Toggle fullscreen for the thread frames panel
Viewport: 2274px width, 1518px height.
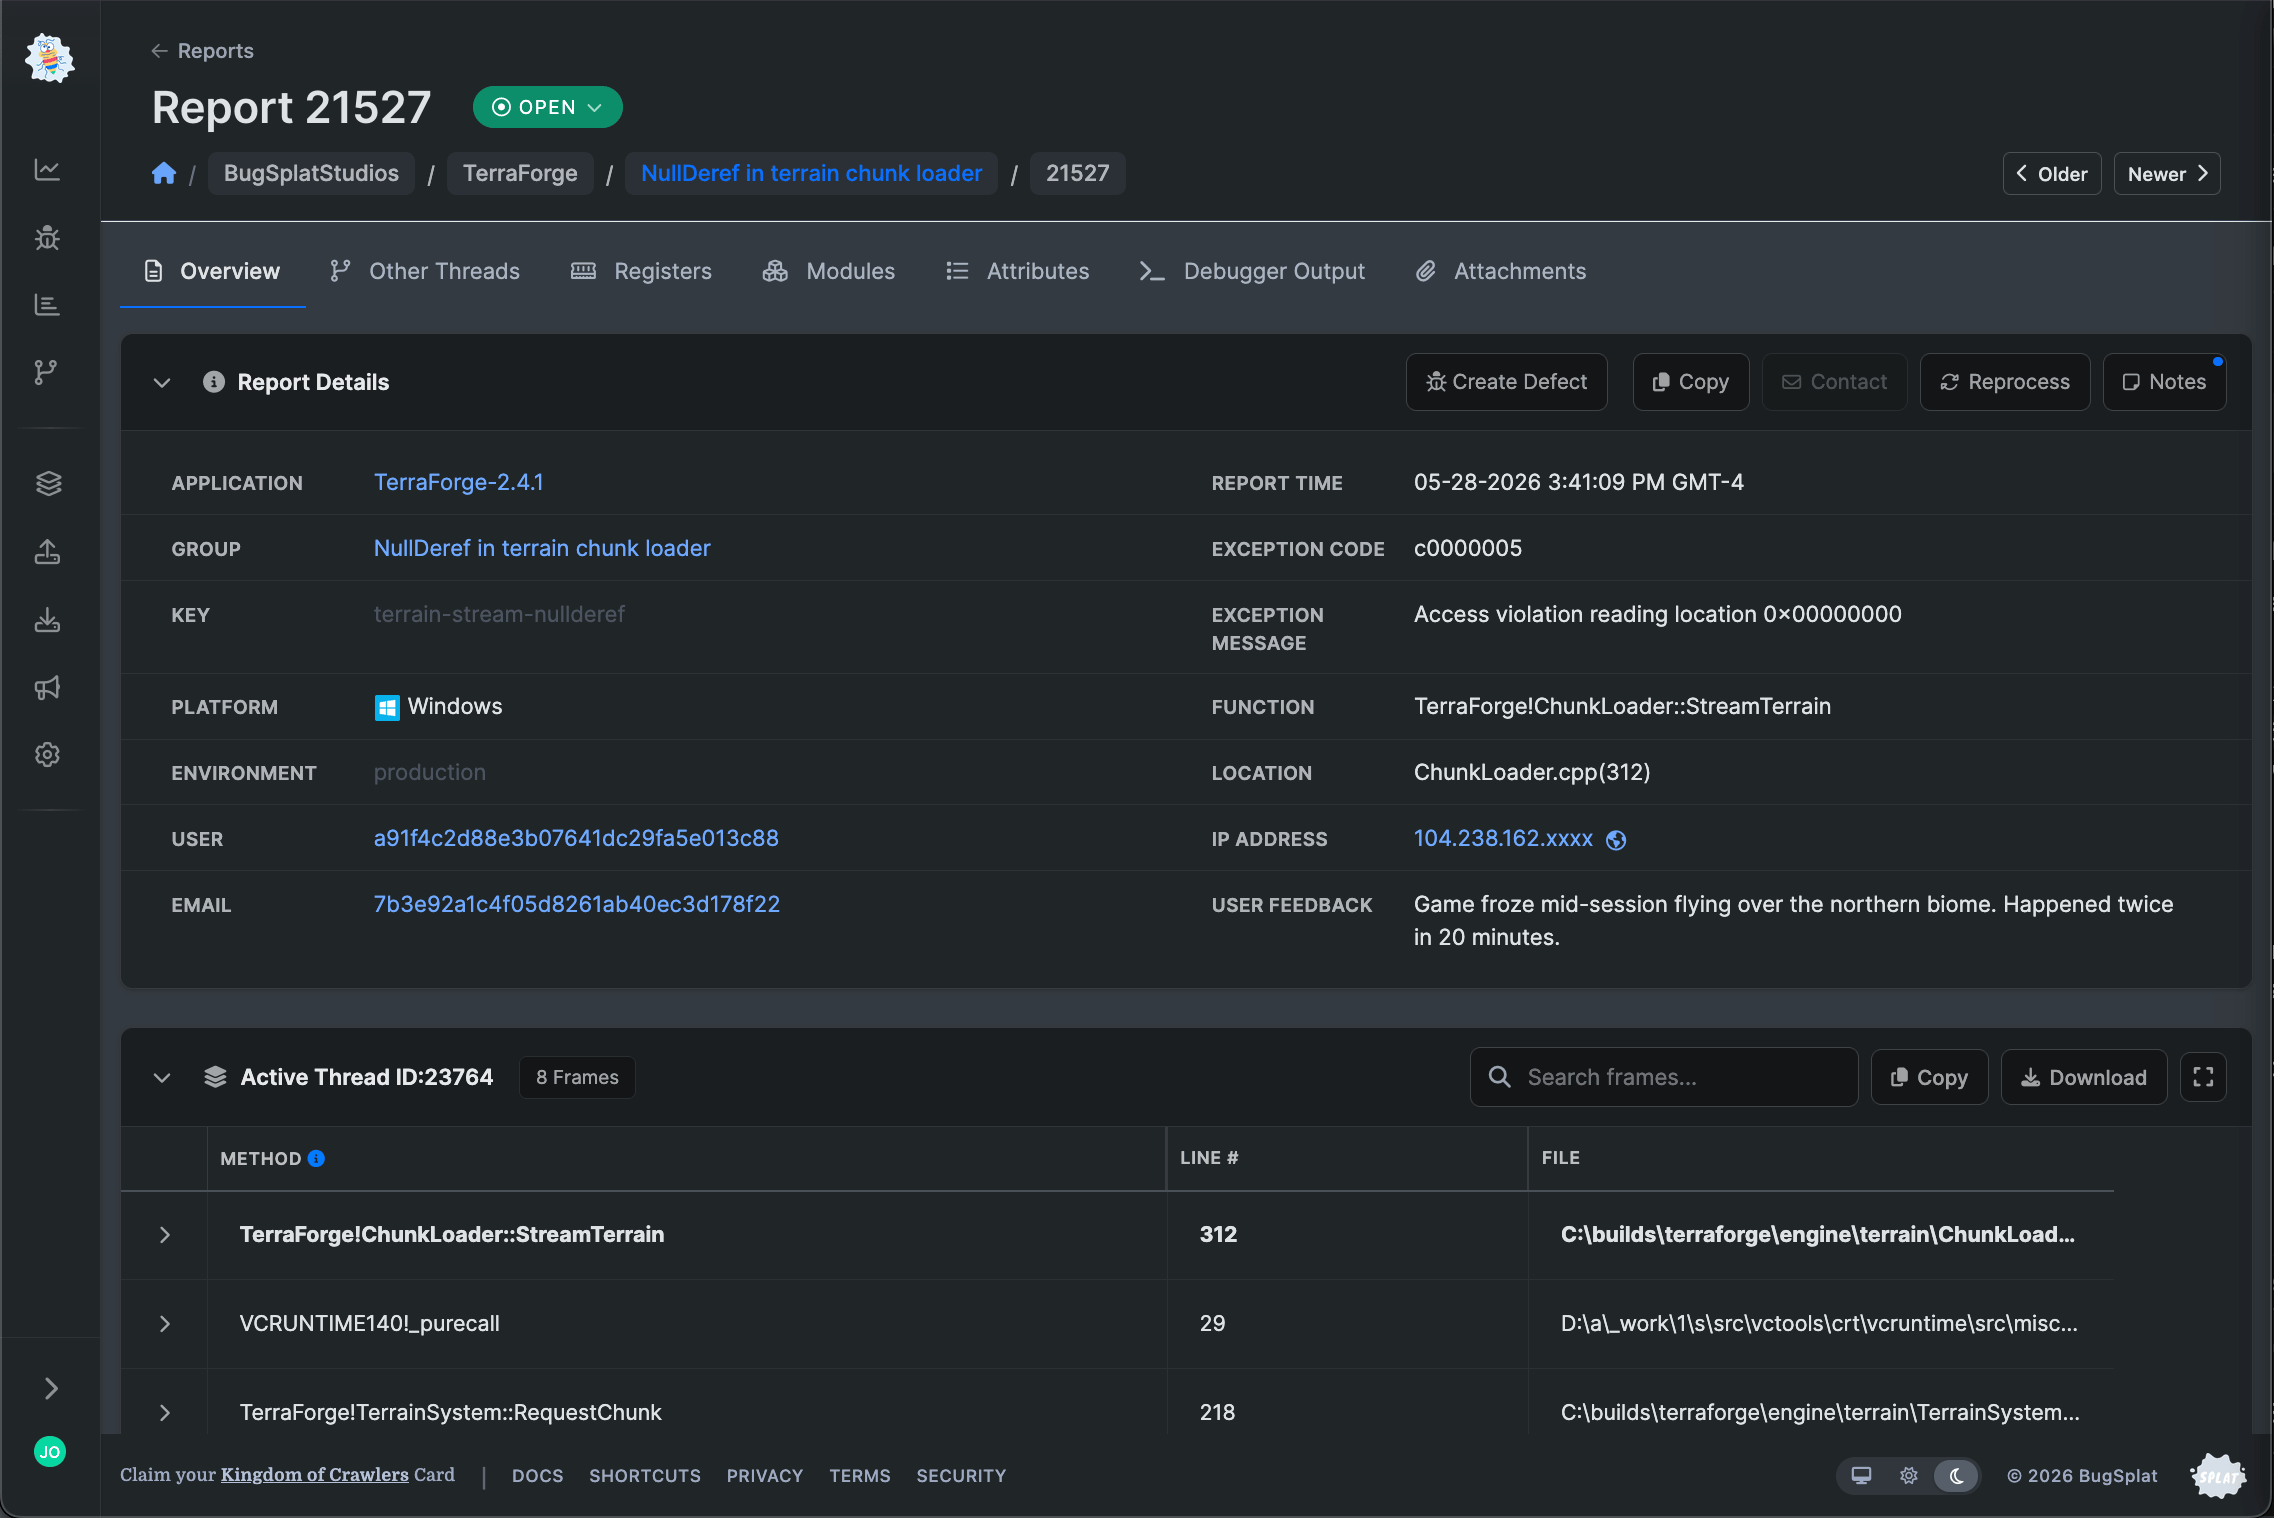pos(2203,1077)
